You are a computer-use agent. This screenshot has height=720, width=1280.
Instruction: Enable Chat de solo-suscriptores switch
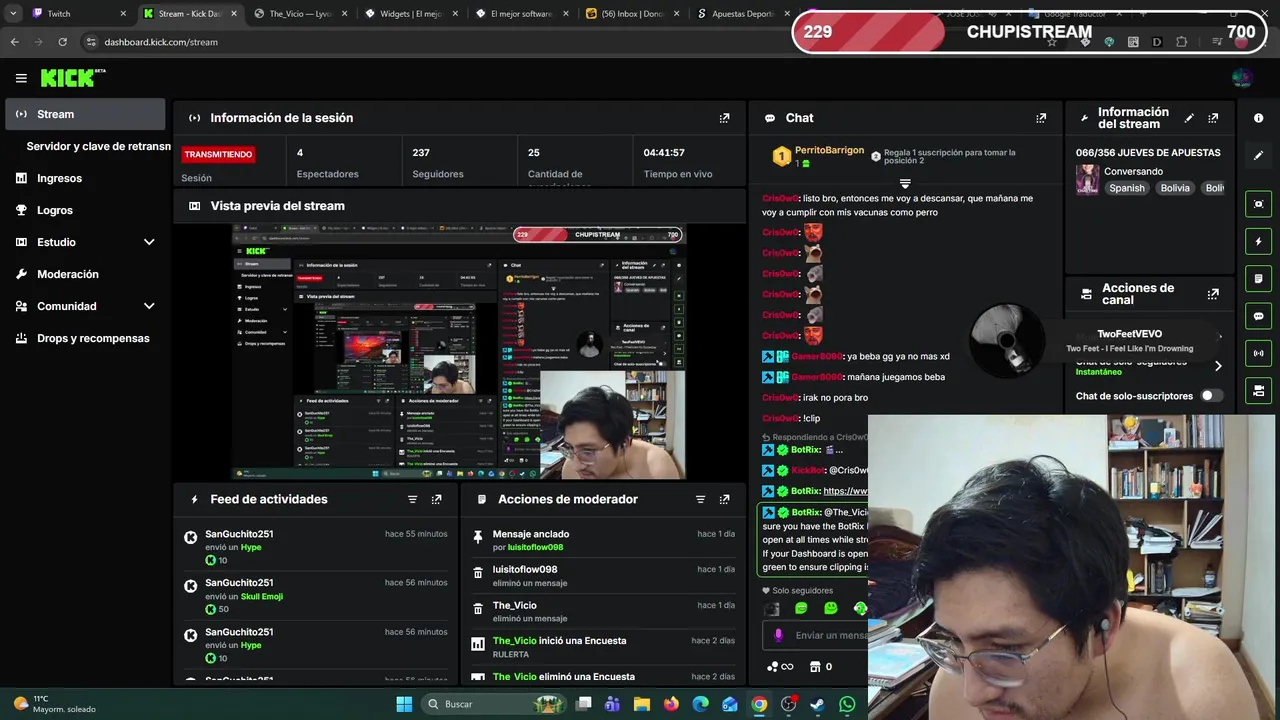pos(1211,396)
